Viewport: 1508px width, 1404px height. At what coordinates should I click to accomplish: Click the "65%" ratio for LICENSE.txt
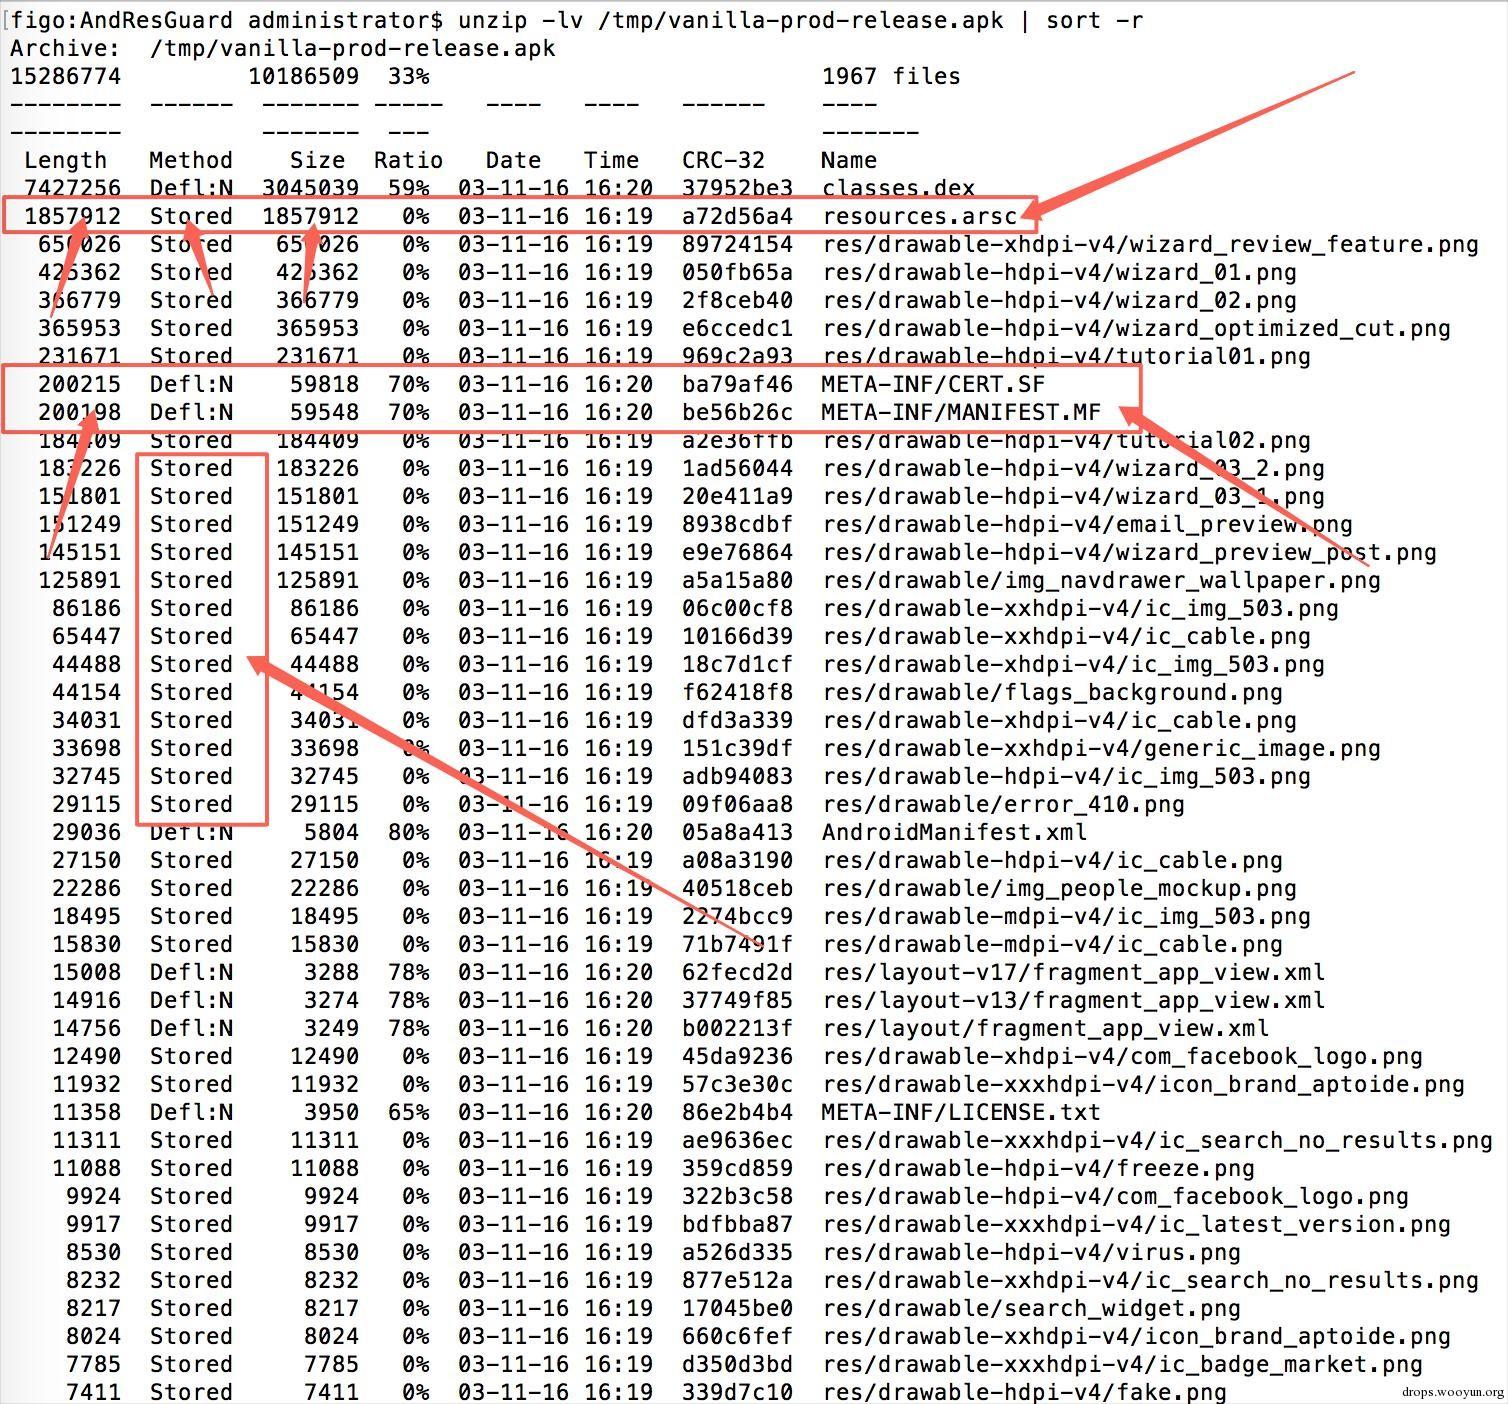[408, 1112]
